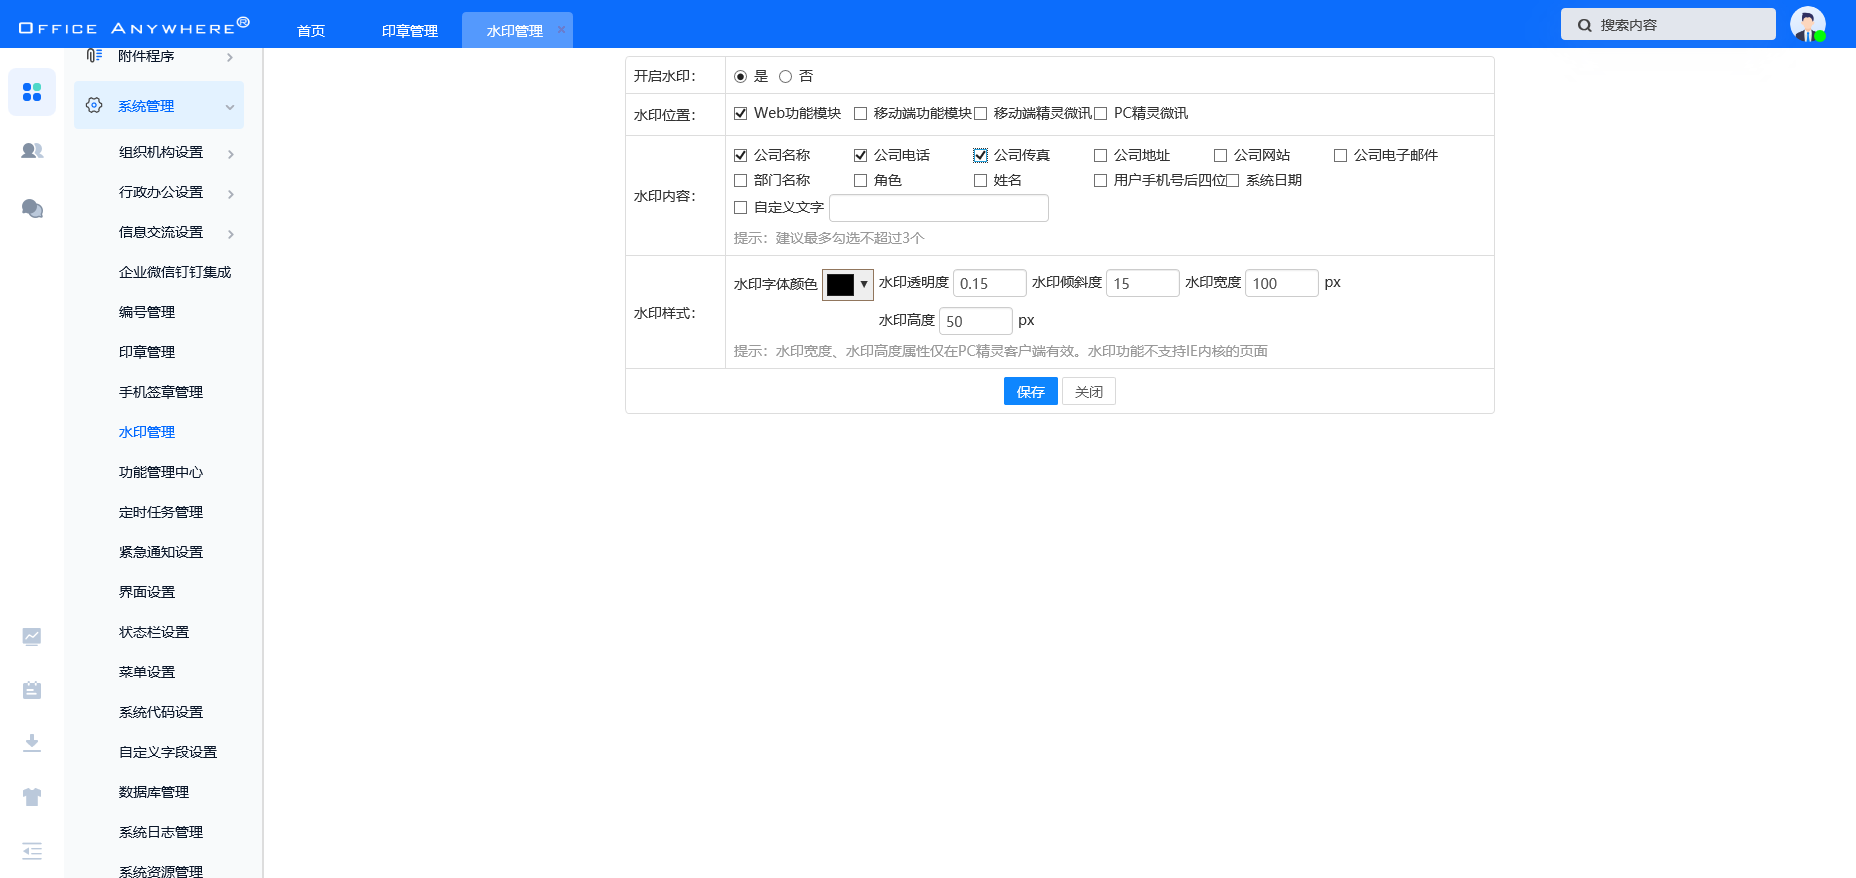Collapse sidebar with the indent menu icon
The width and height of the screenshot is (1856, 878).
(x=32, y=851)
